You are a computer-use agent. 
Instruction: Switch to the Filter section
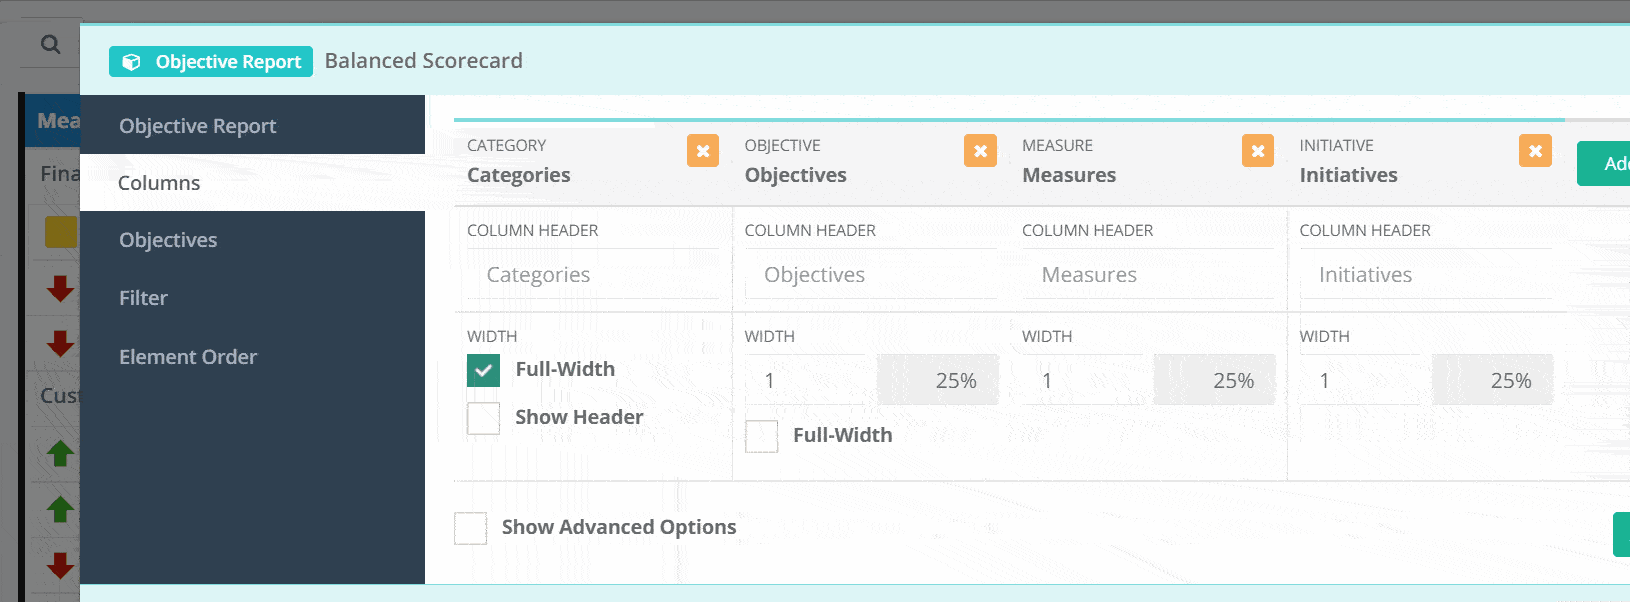point(143,297)
